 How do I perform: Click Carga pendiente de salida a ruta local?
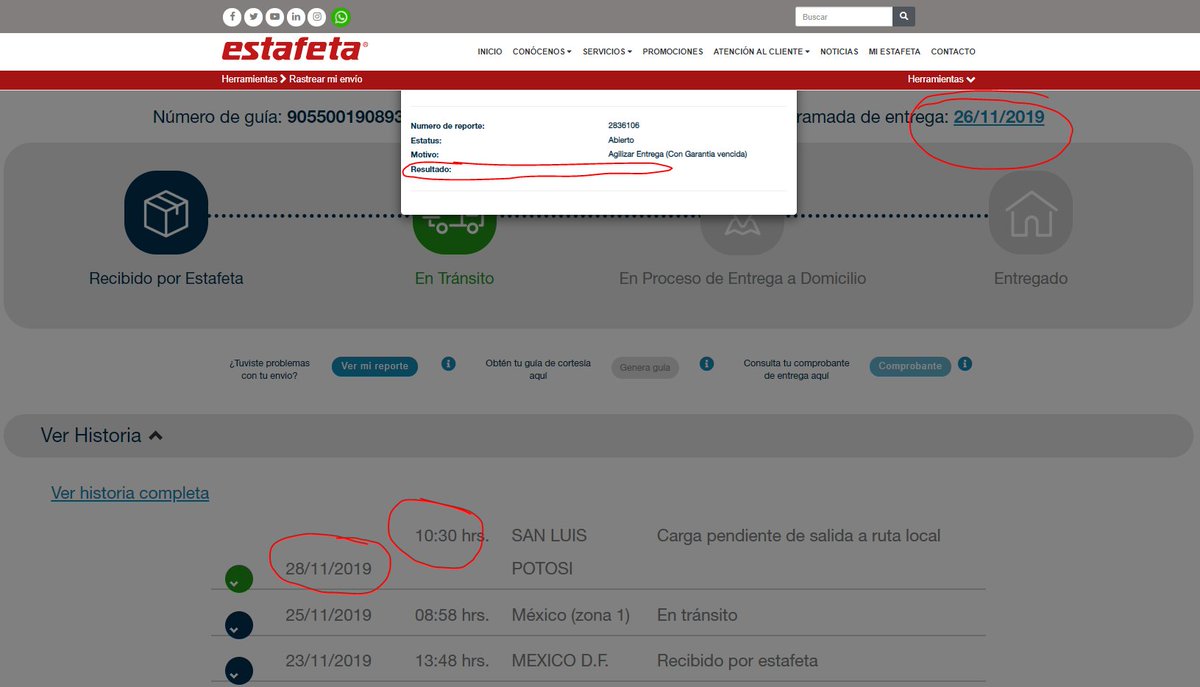tap(799, 536)
